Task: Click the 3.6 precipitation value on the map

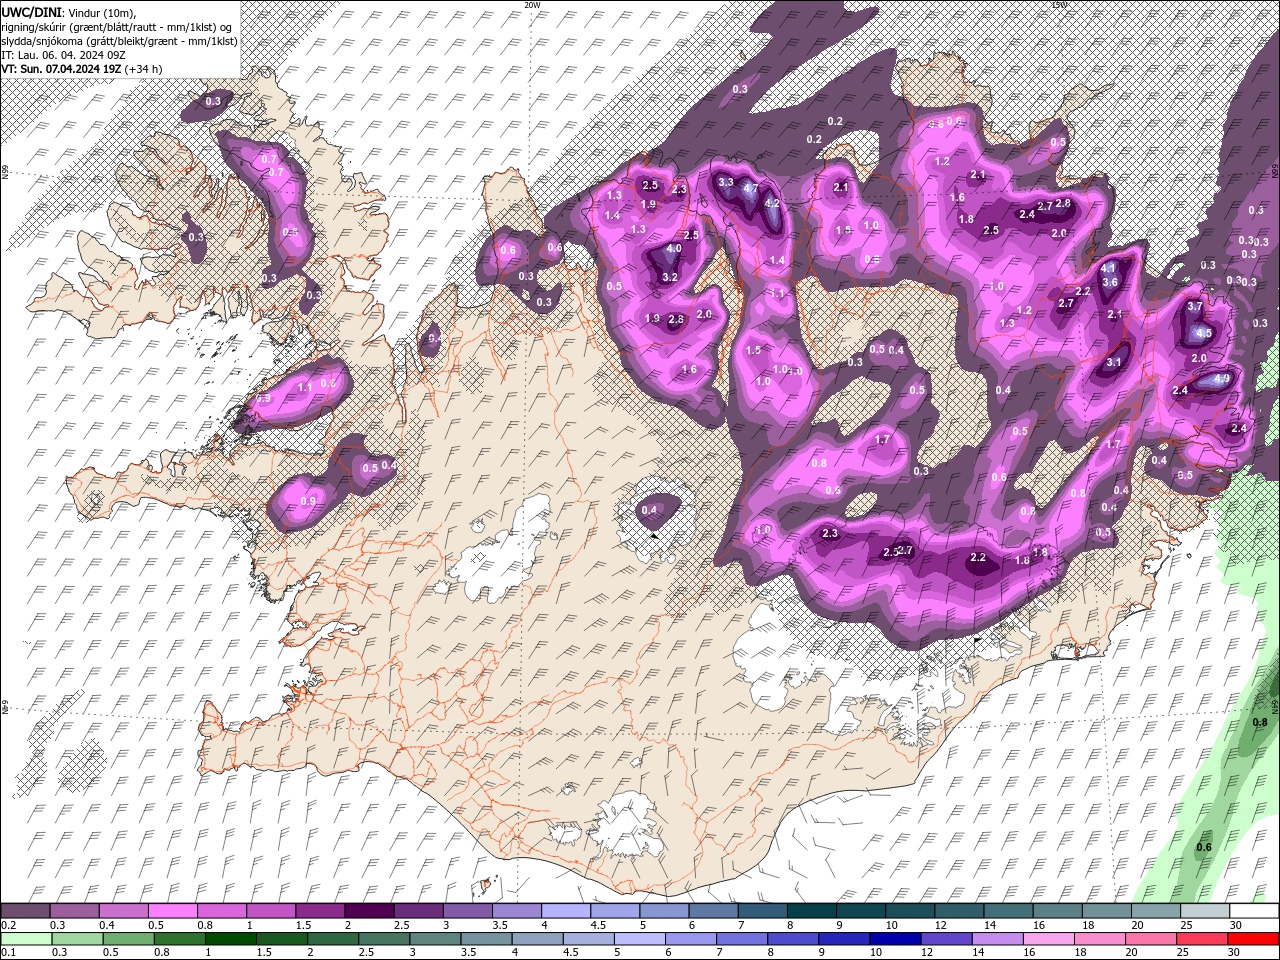Action: (x=1110, y=282)
